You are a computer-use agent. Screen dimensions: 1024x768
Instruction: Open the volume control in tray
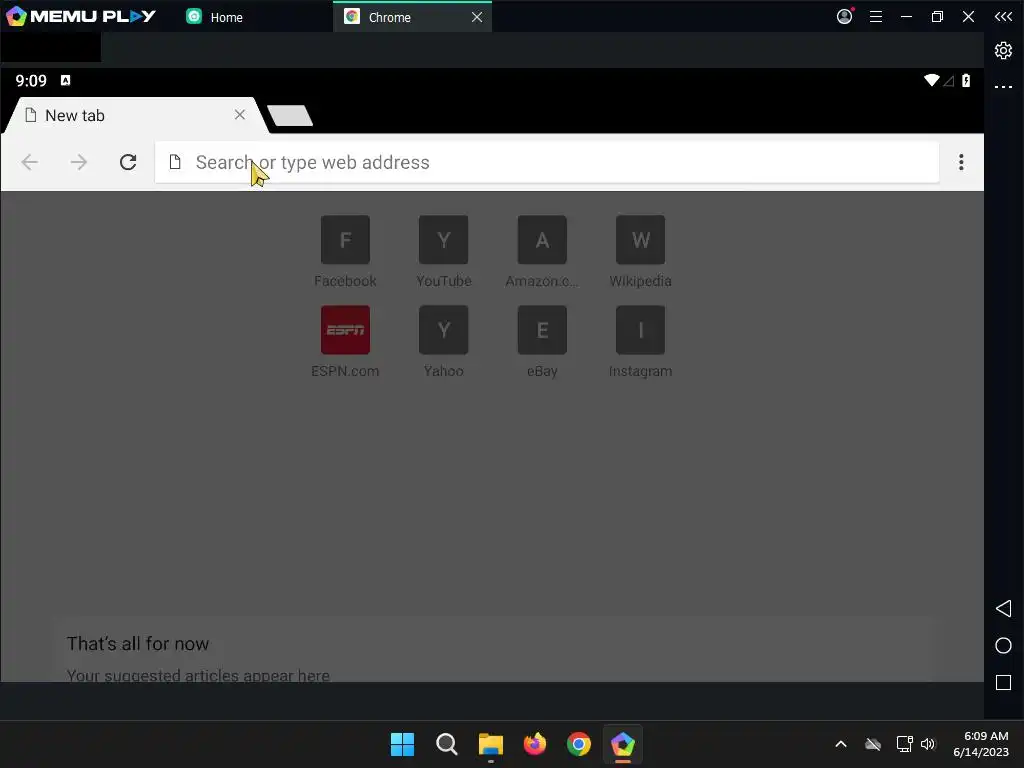click(928, 744)
